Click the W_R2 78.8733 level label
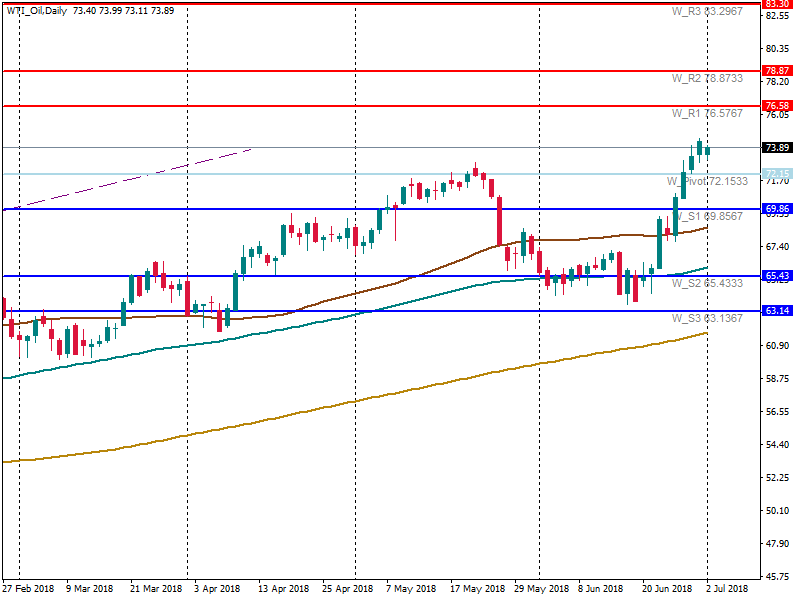Screen dimensions: 800x600 707,78
